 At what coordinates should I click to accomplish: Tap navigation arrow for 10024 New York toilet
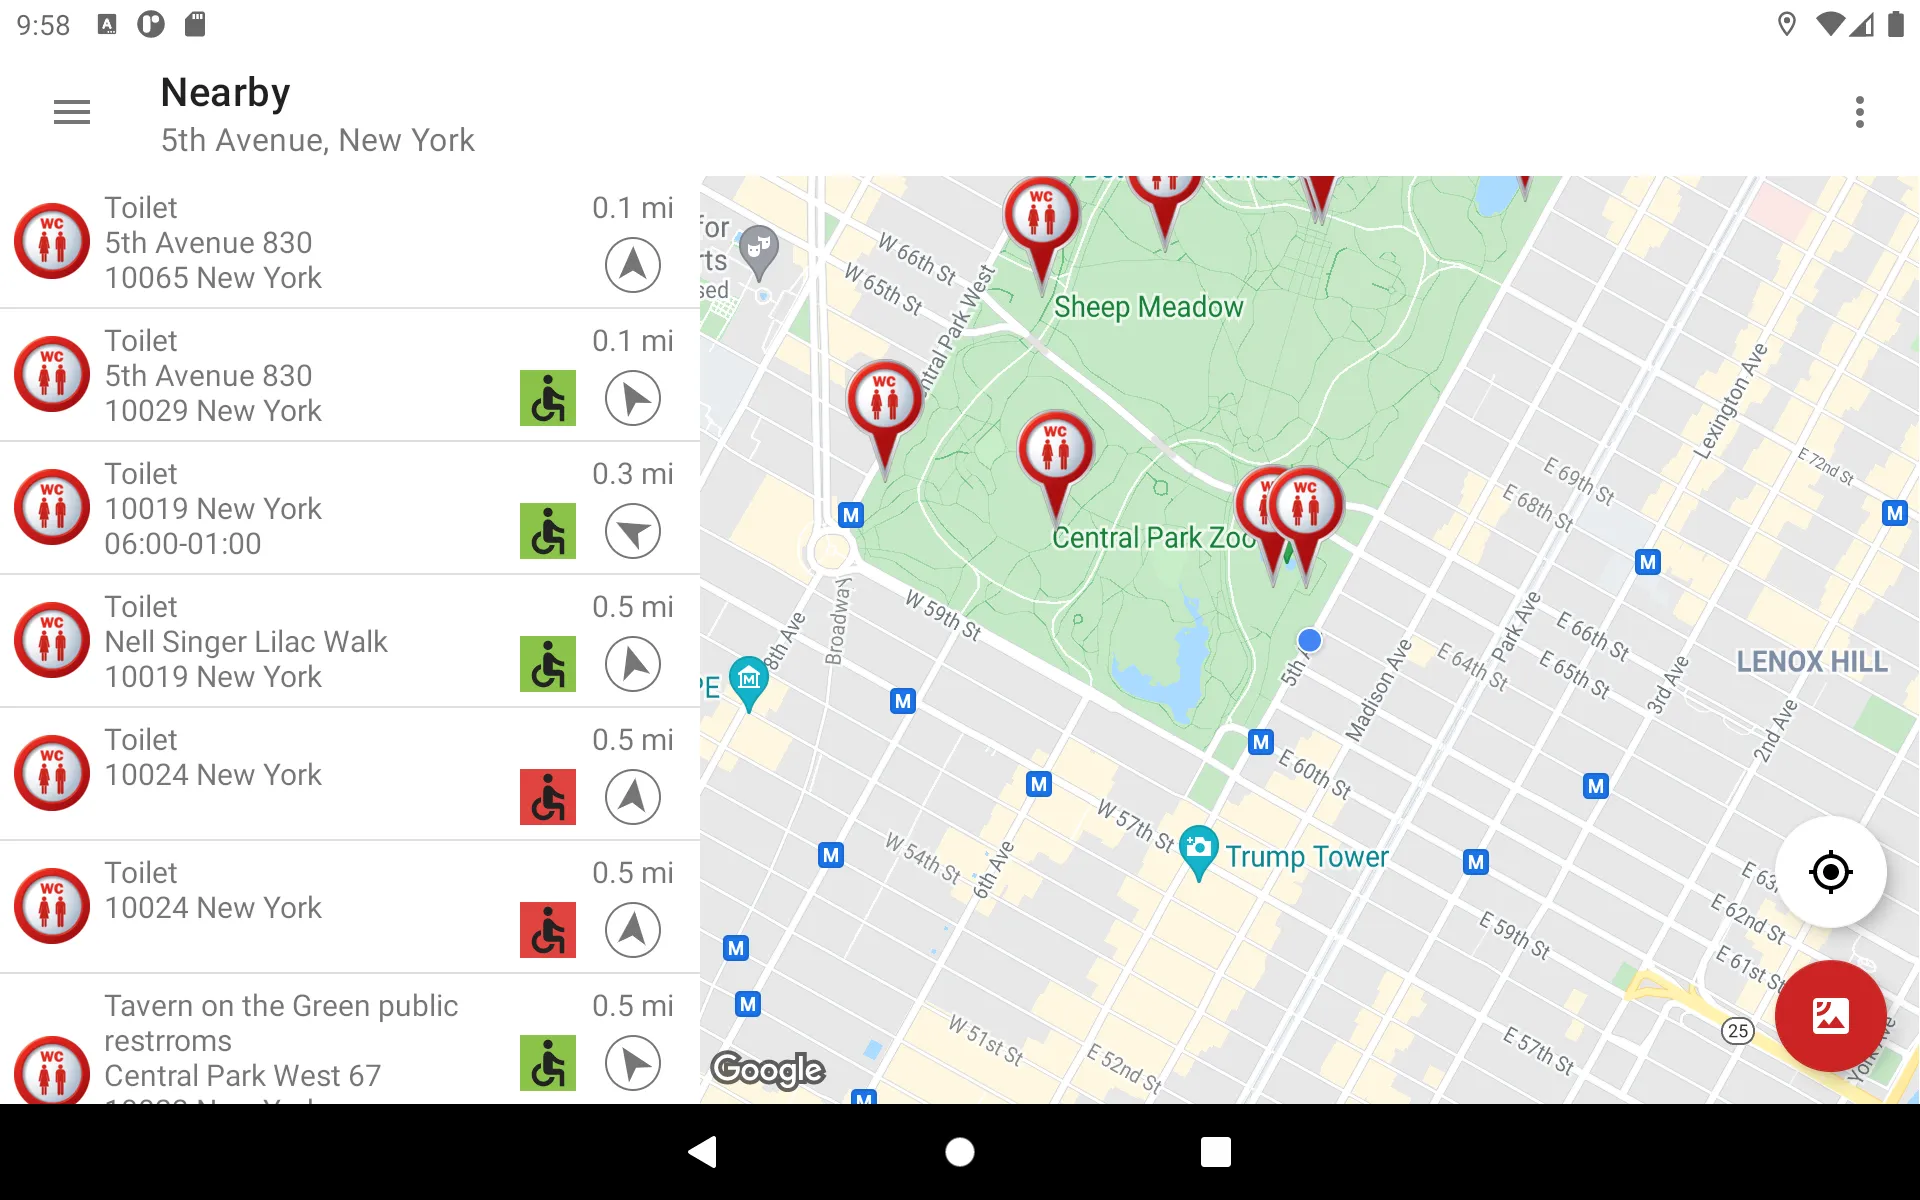pyautogui.click(x=632, y=796)
